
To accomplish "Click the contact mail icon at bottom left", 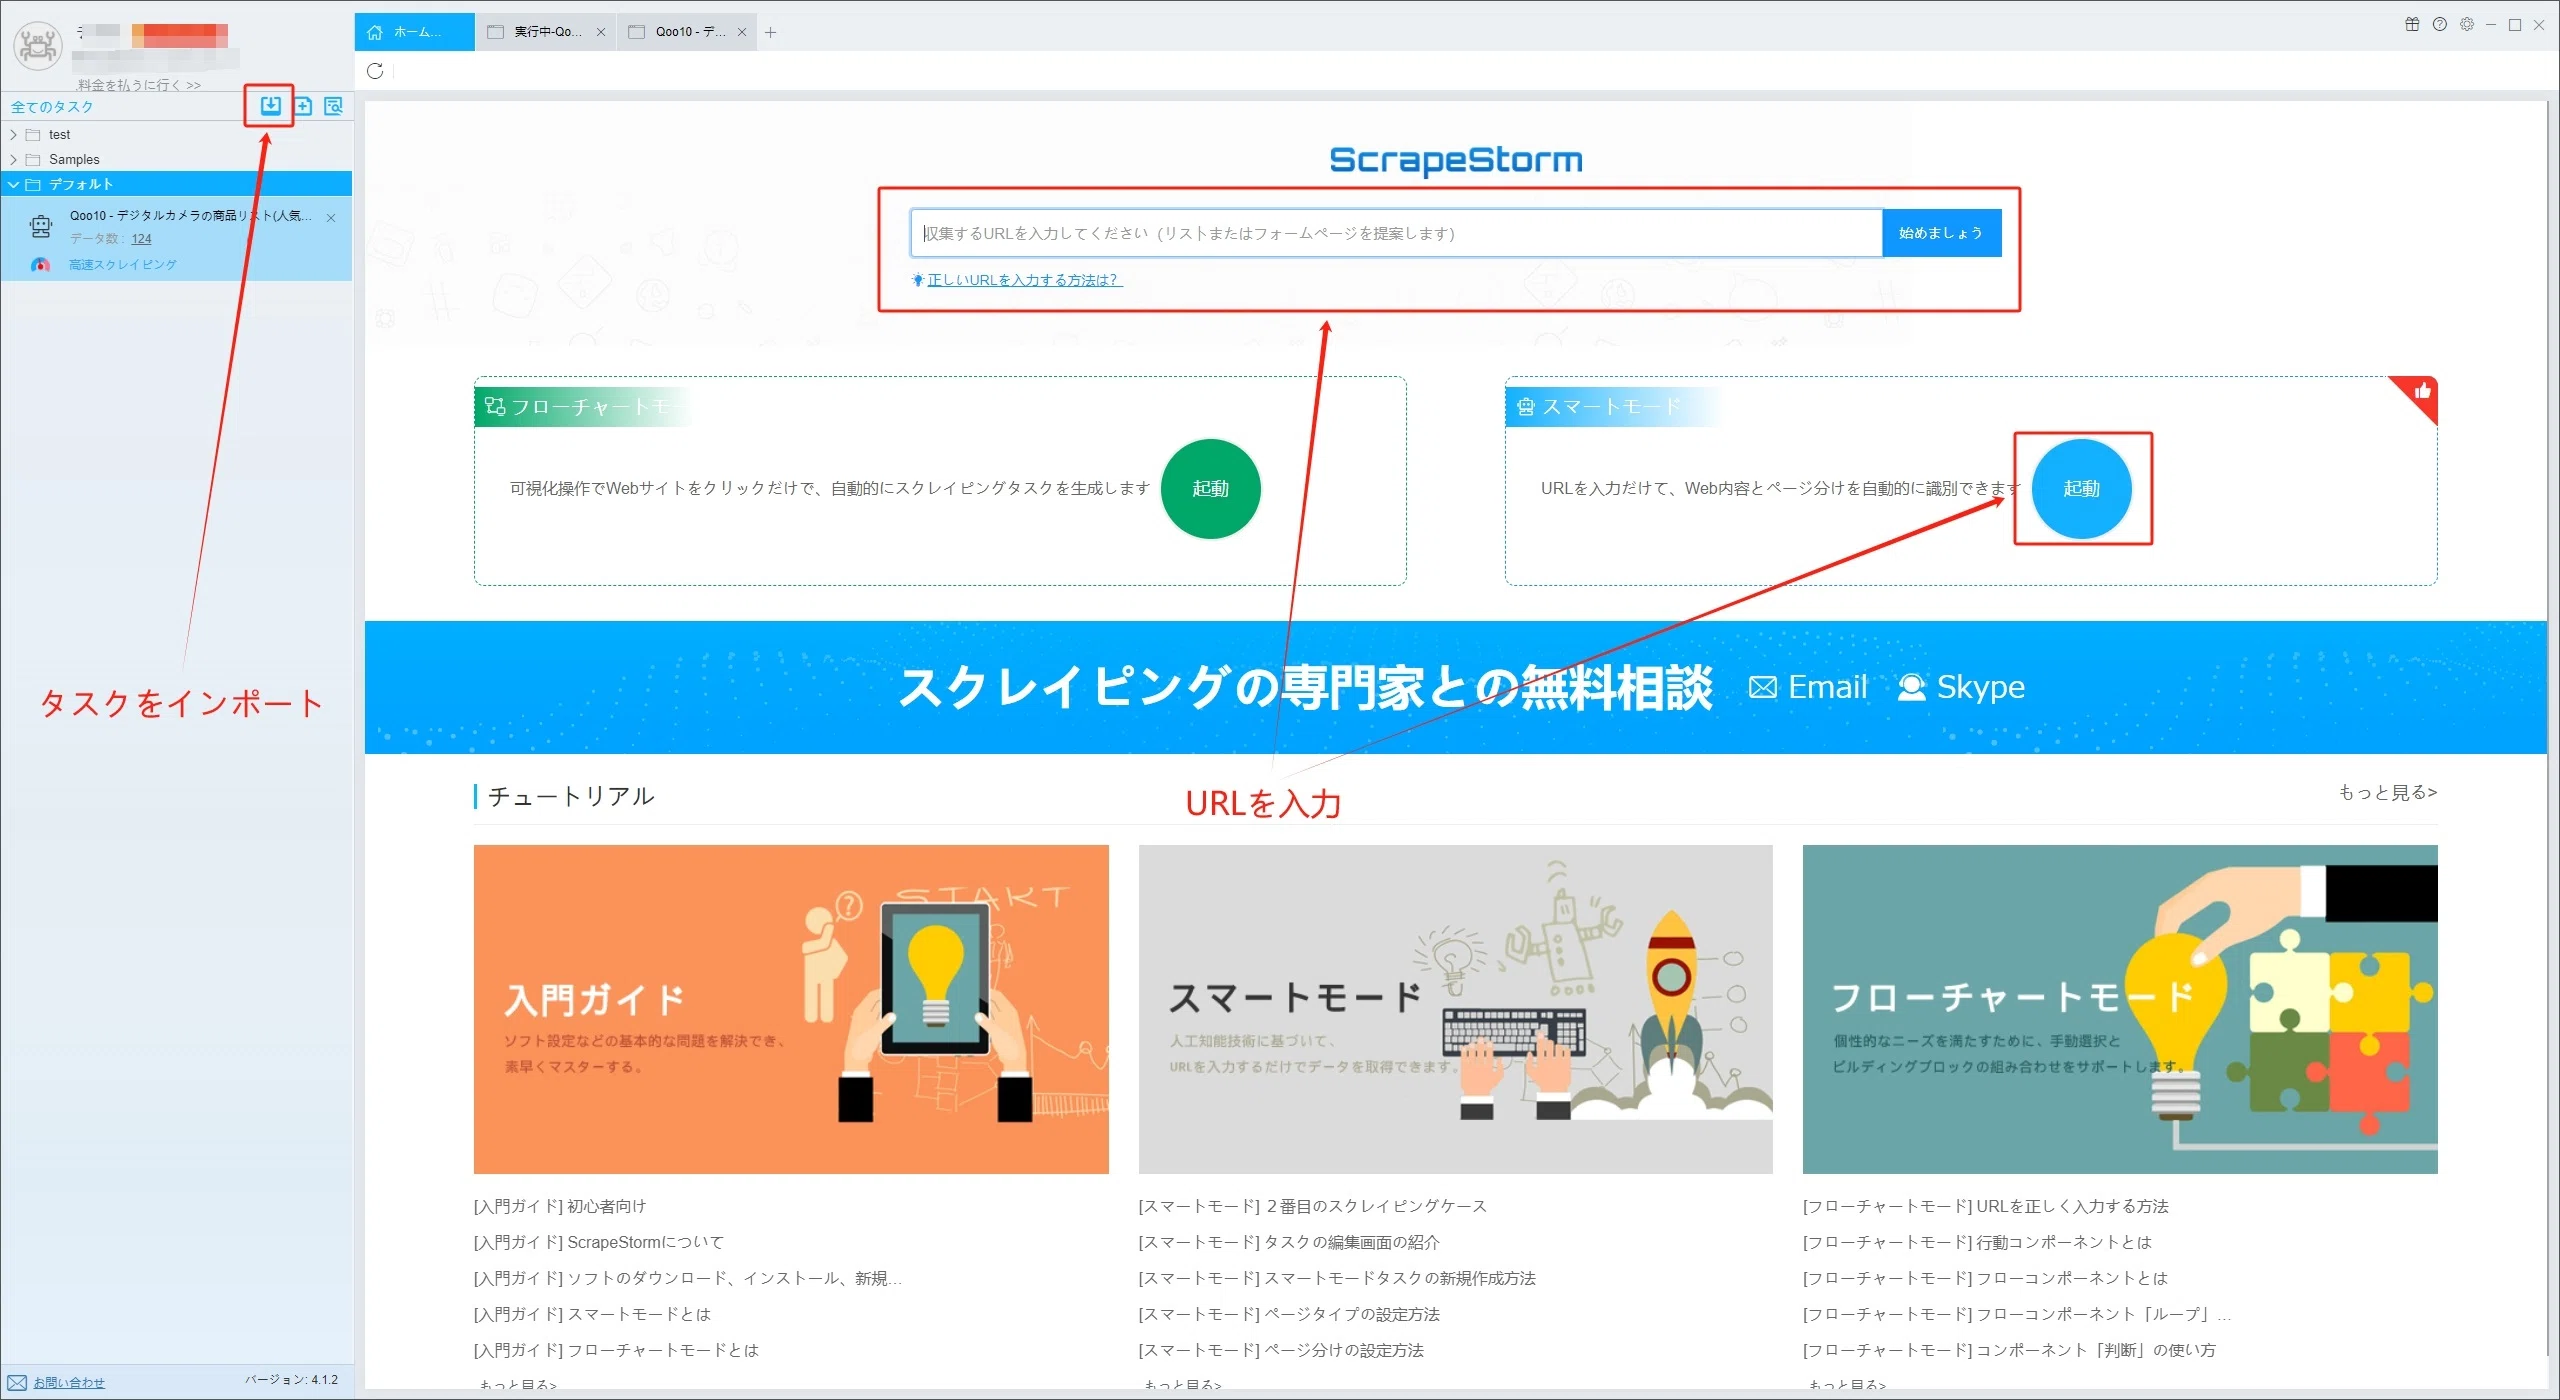I will coord(17,1383).
